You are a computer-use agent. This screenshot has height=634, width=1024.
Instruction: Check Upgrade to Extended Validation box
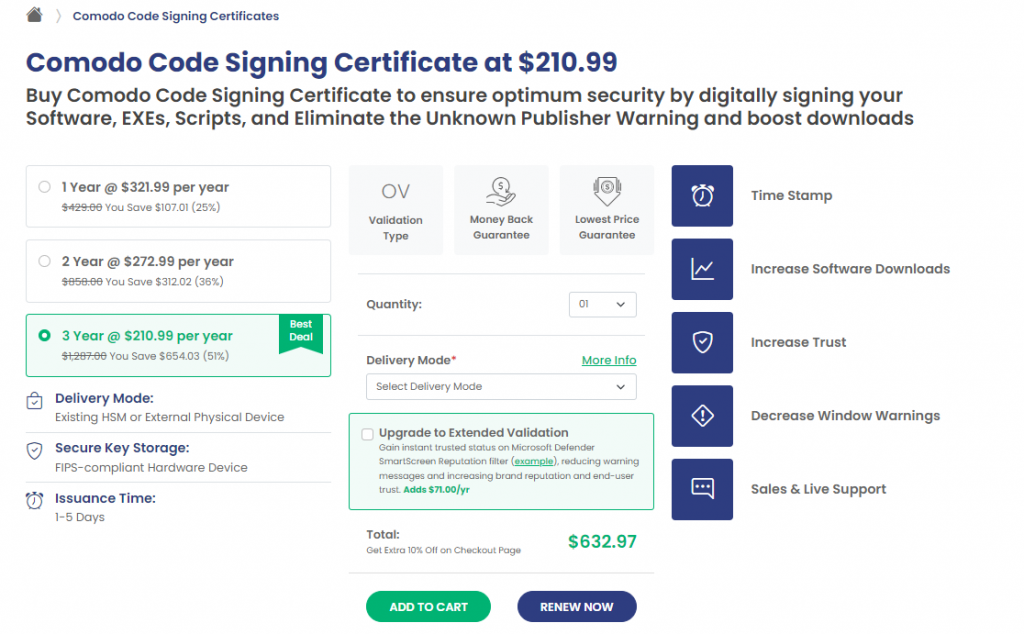368,434
